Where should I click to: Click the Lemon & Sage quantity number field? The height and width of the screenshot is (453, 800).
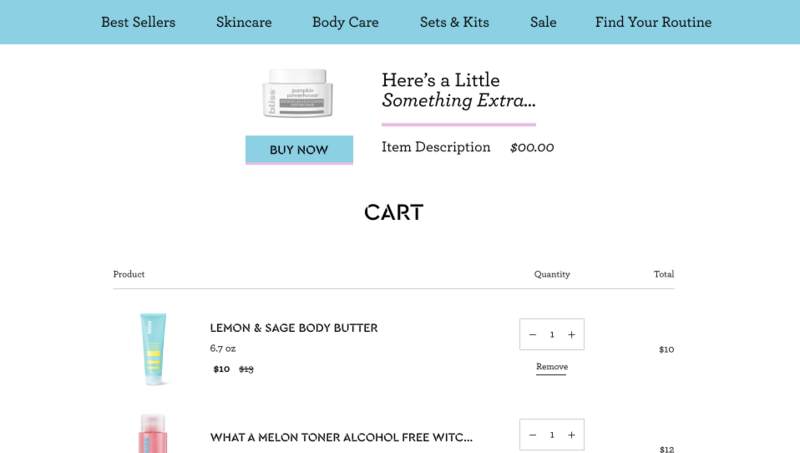(x=552, y=335)
